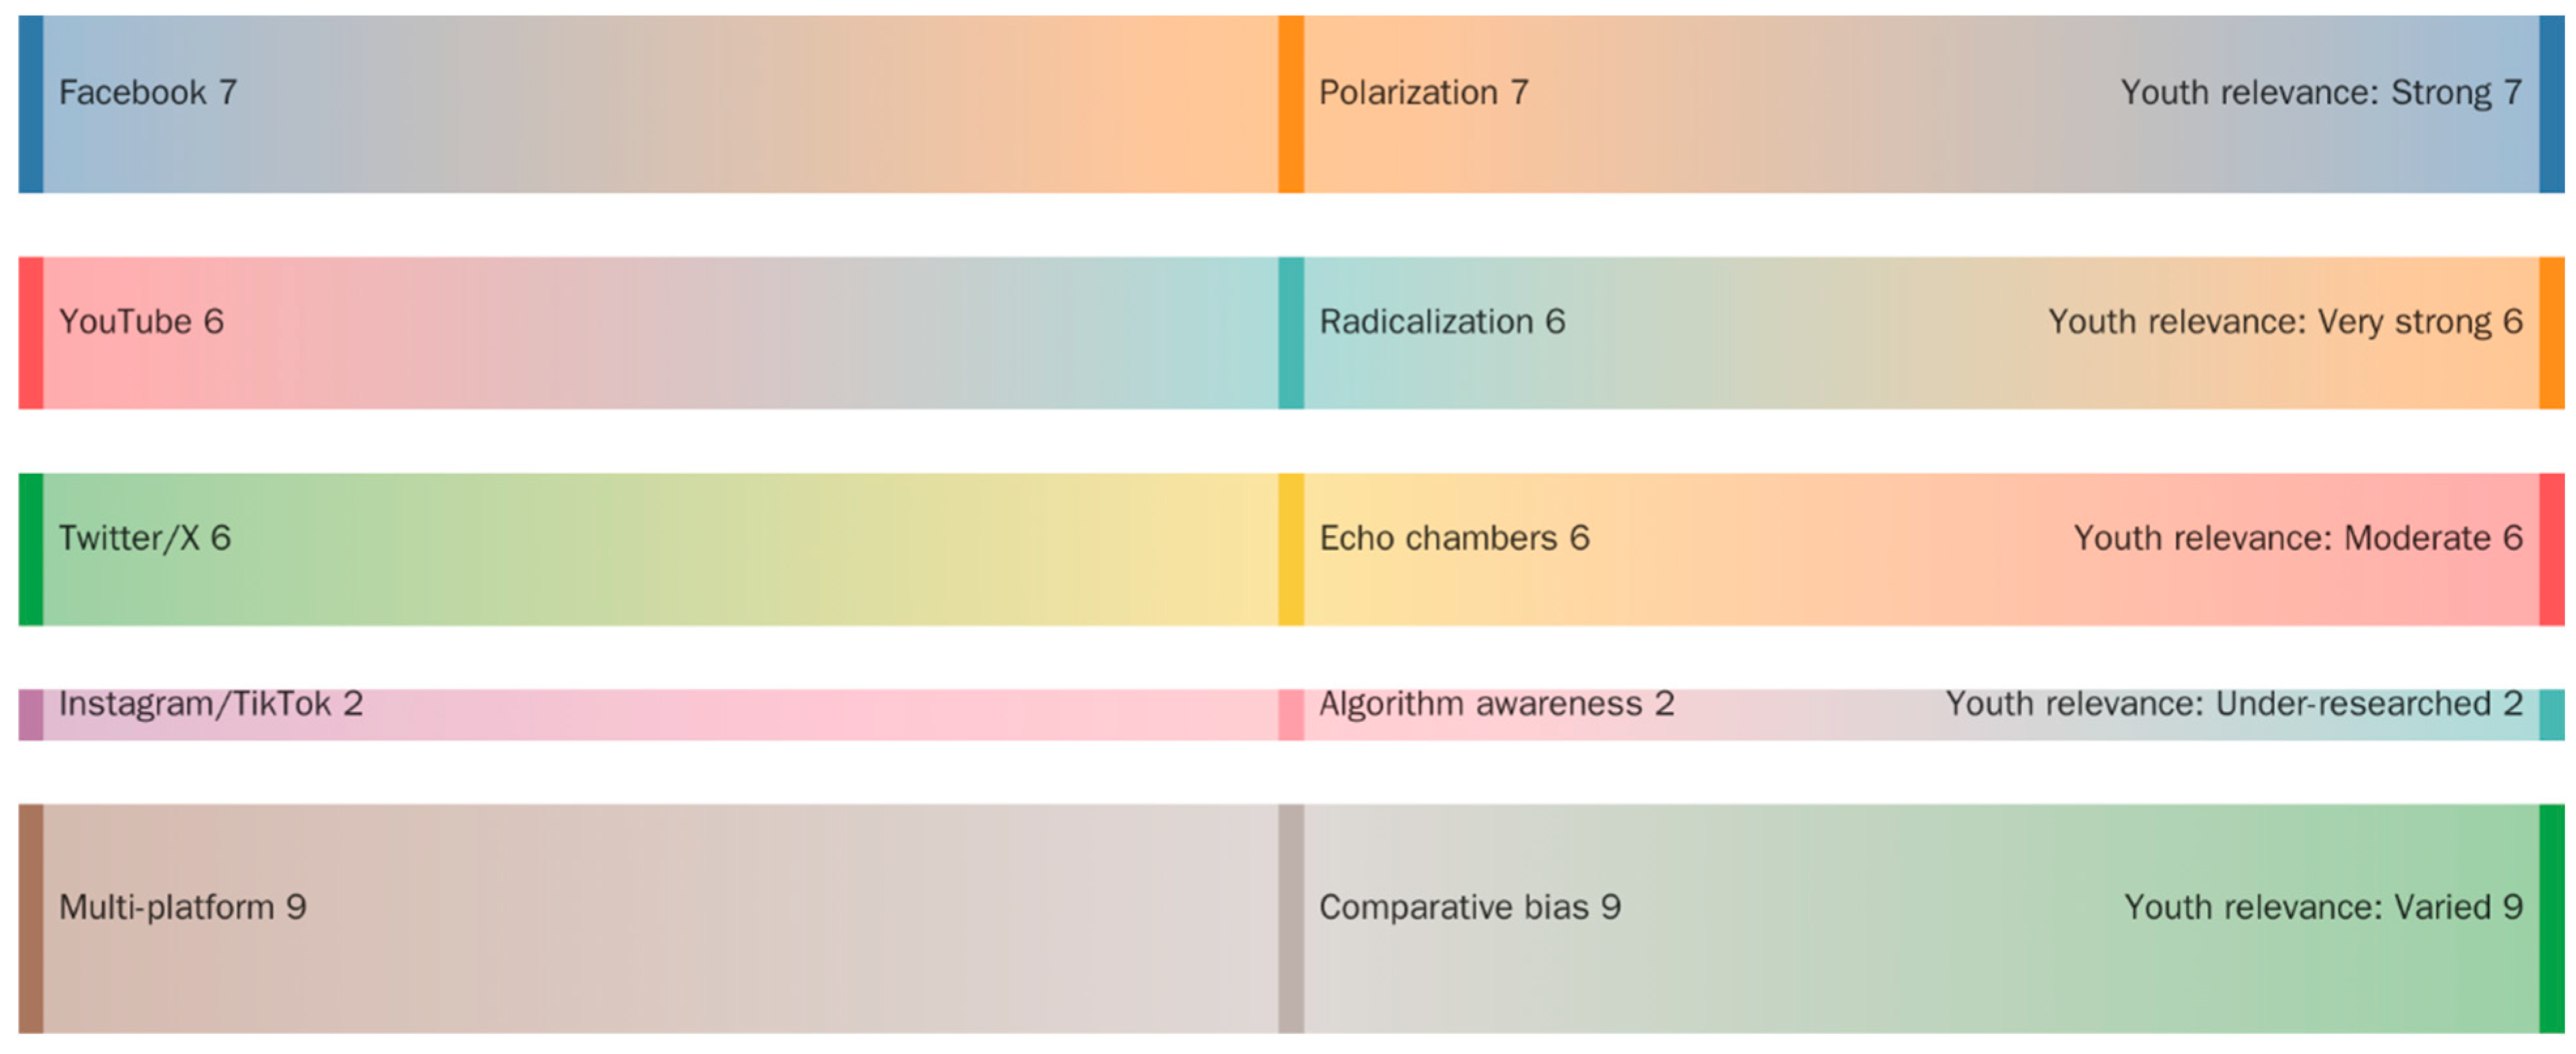
Task: Click the yellow Echo chambers node bar
Action: (1290, 549)
